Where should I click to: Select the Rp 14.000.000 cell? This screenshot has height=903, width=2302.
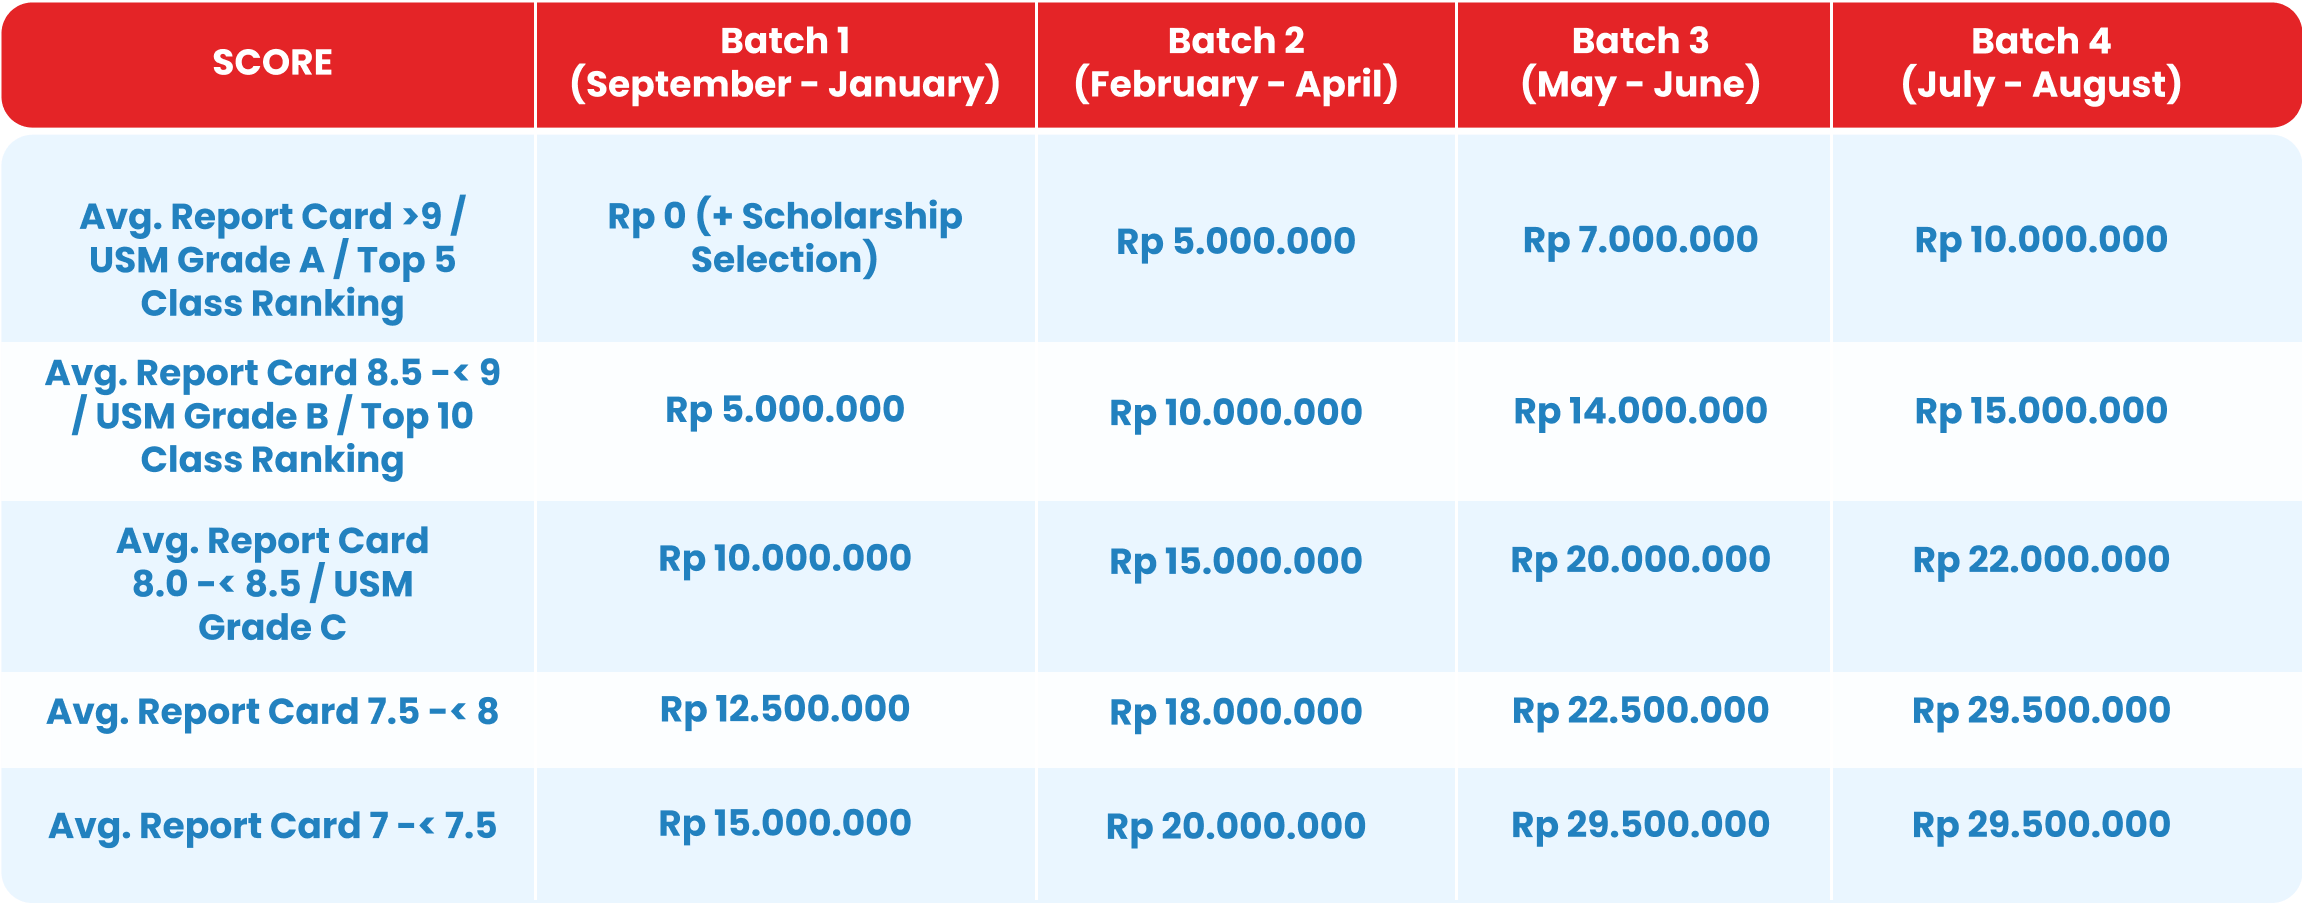[1640, 411]
